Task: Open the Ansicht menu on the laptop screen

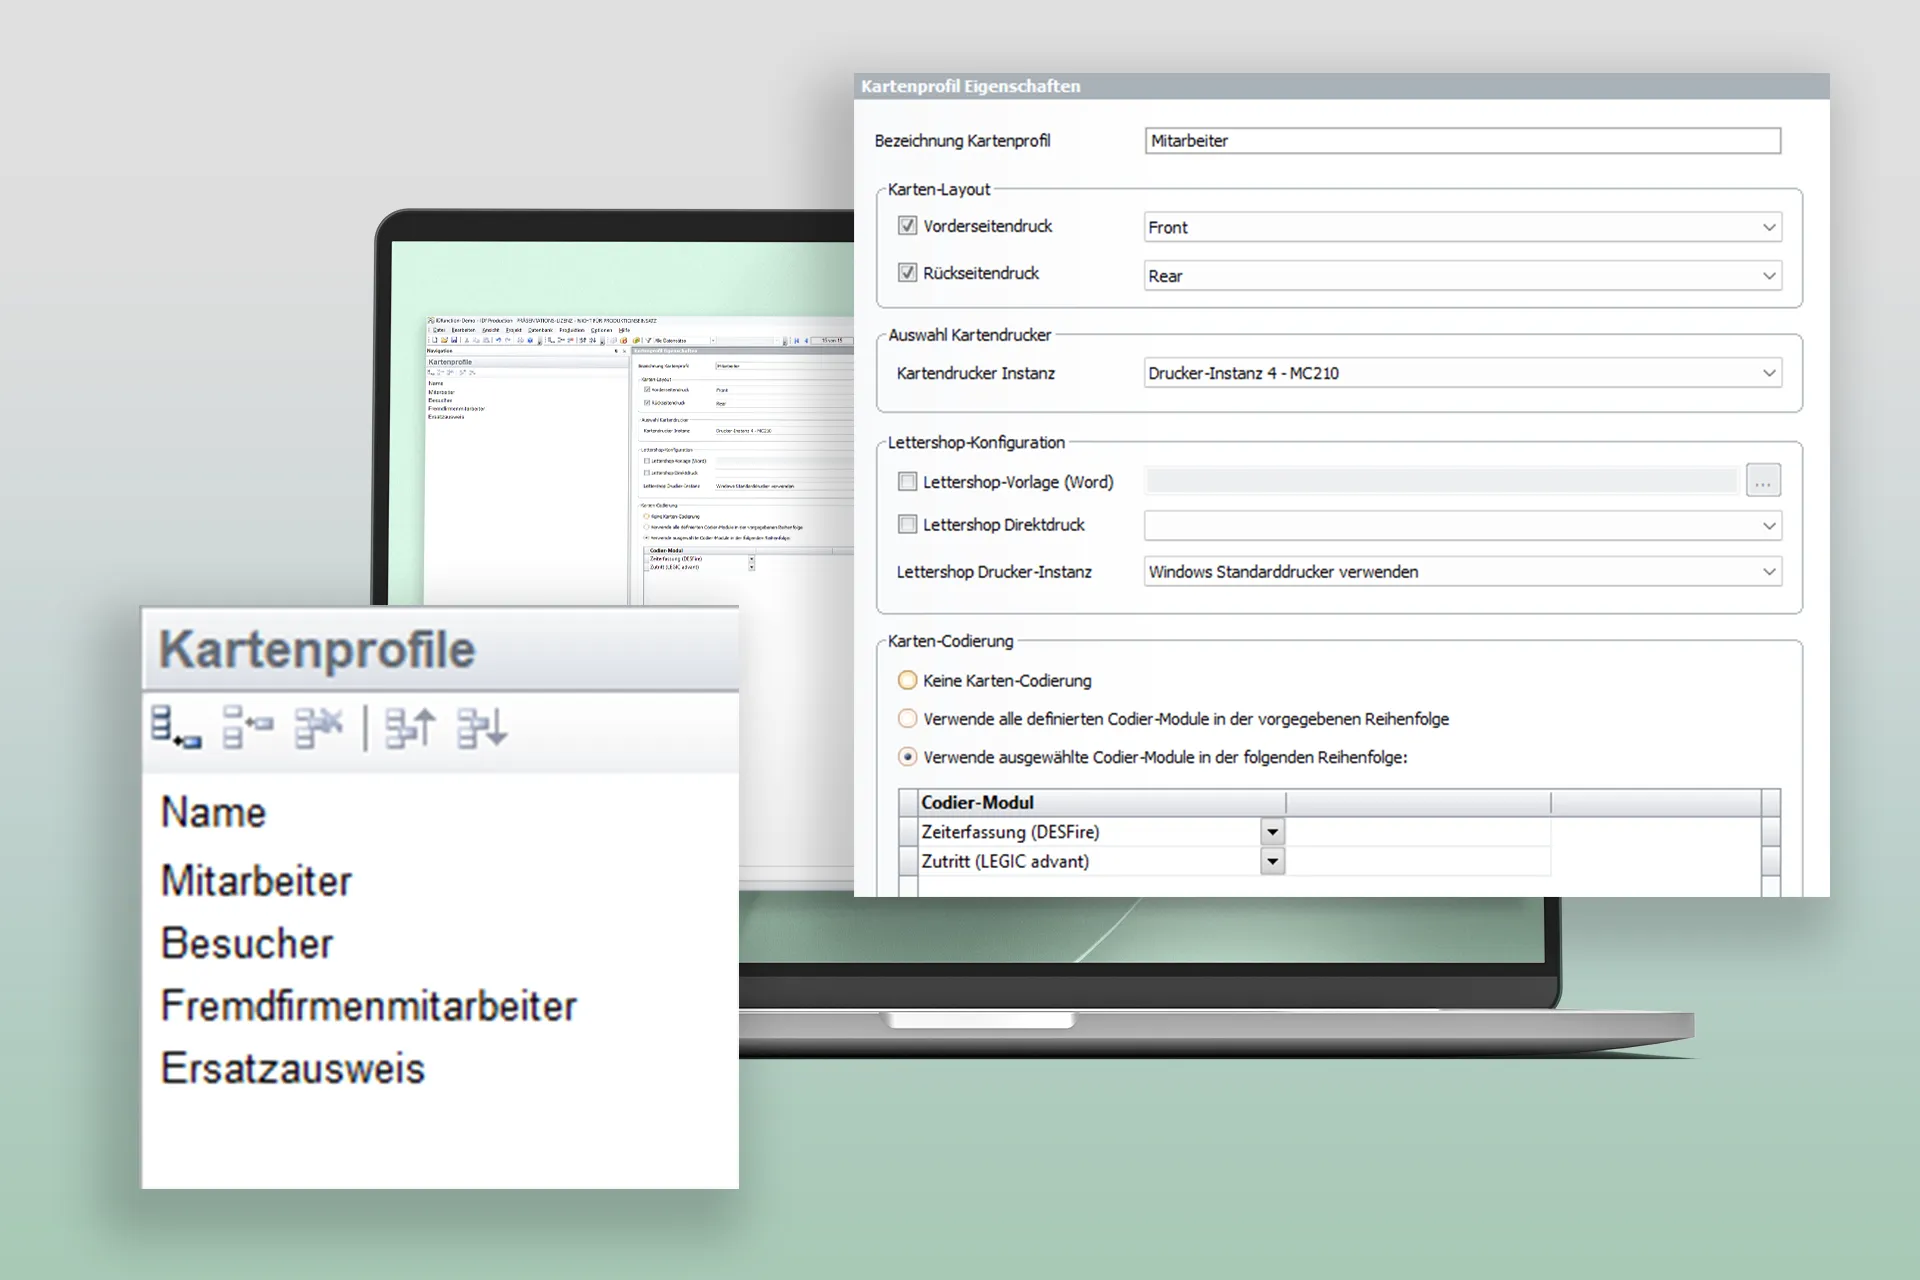Action: (x=491, y=330)
